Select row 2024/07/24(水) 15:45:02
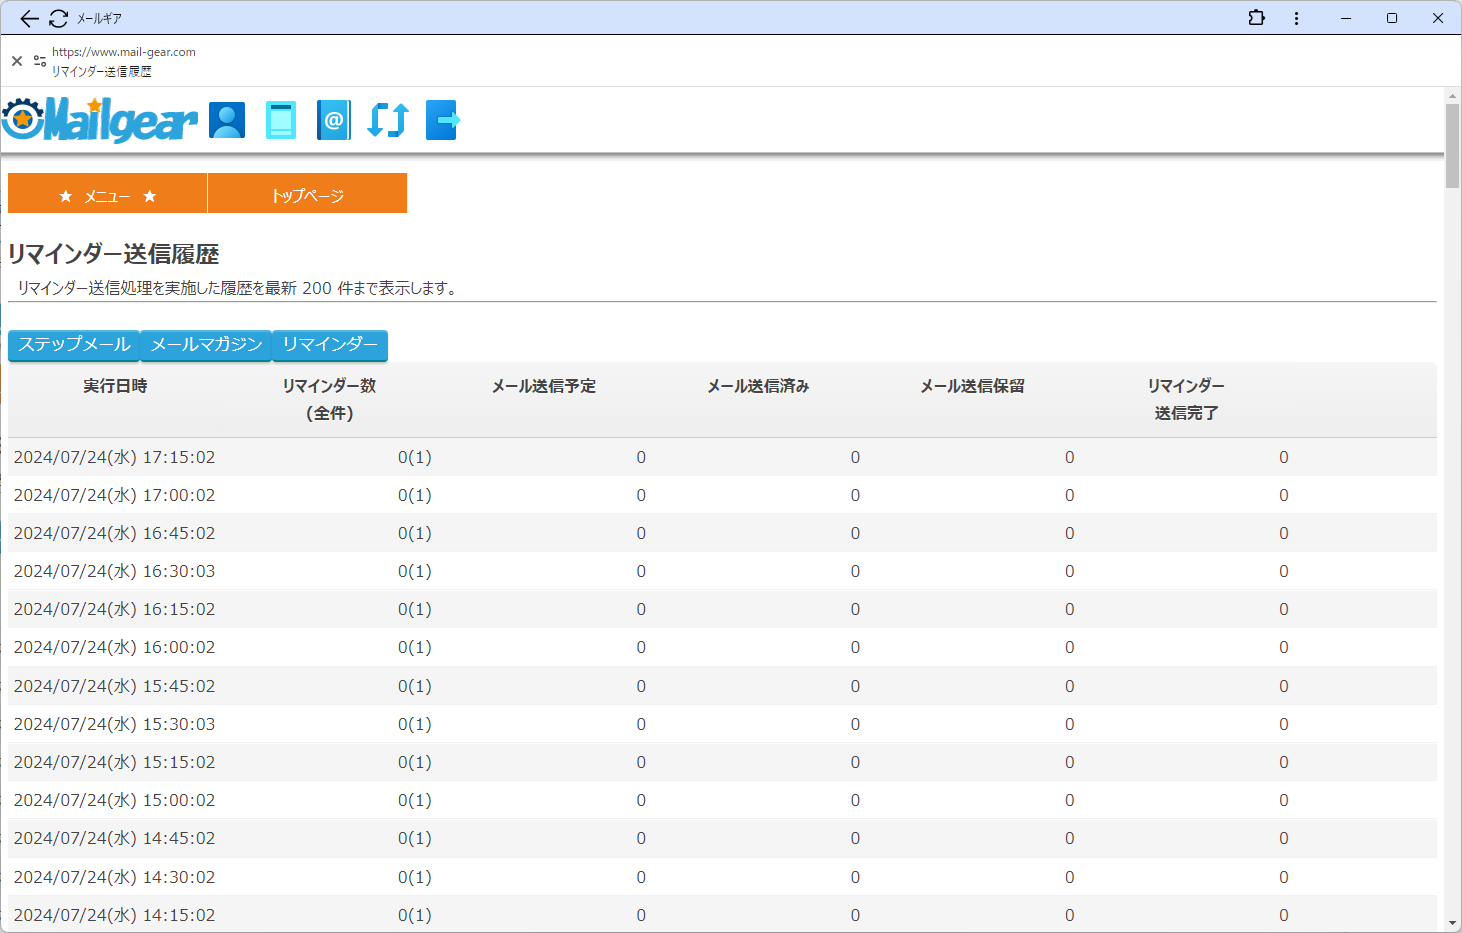 pyautogui.click(x=722, y=686)
